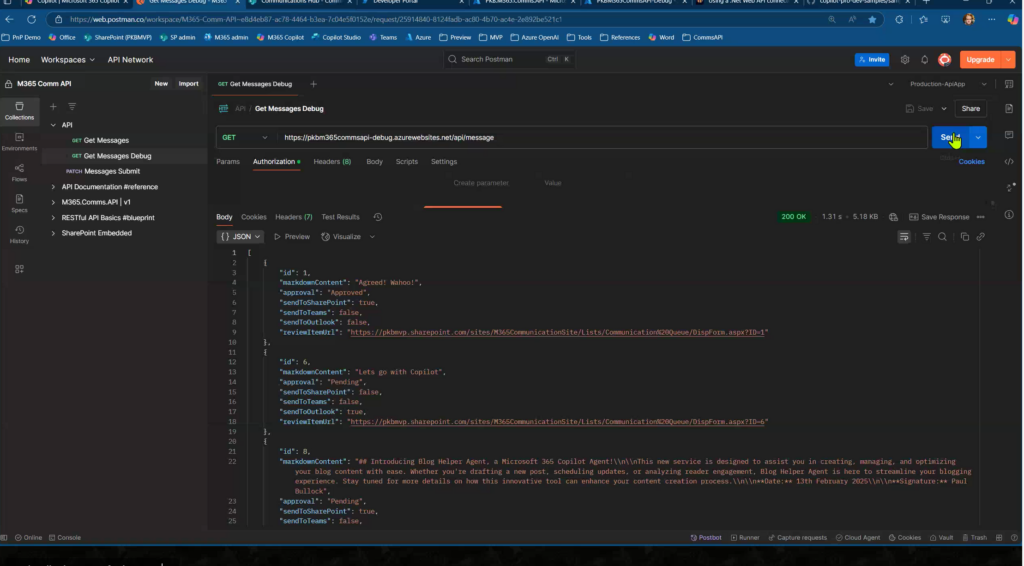Open the documentation icon in right sidebar
1024x566 pixels.
coord(1009,108)
